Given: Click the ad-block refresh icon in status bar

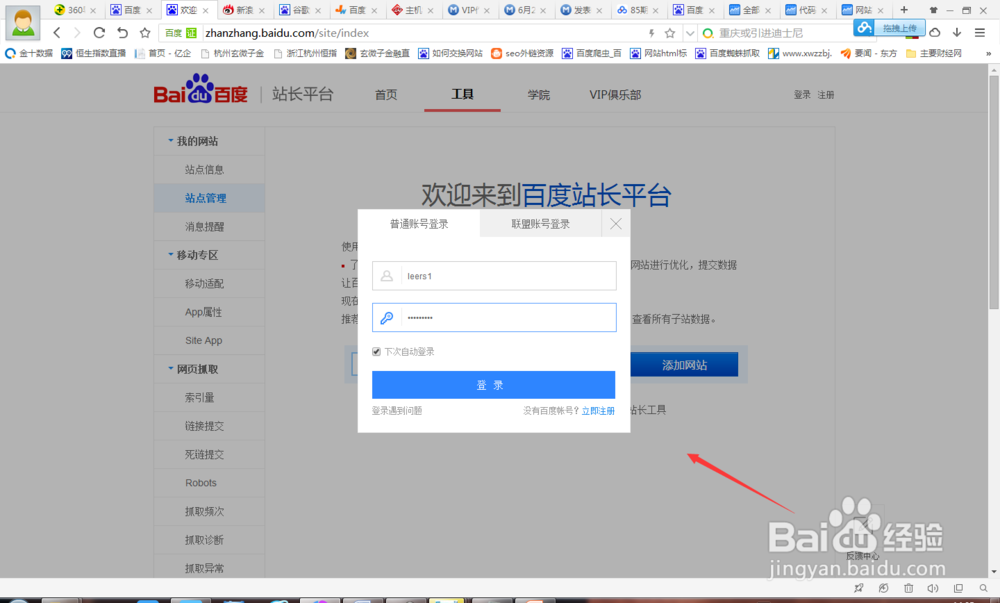Looking at the screenshot, I should coord(883,588).
